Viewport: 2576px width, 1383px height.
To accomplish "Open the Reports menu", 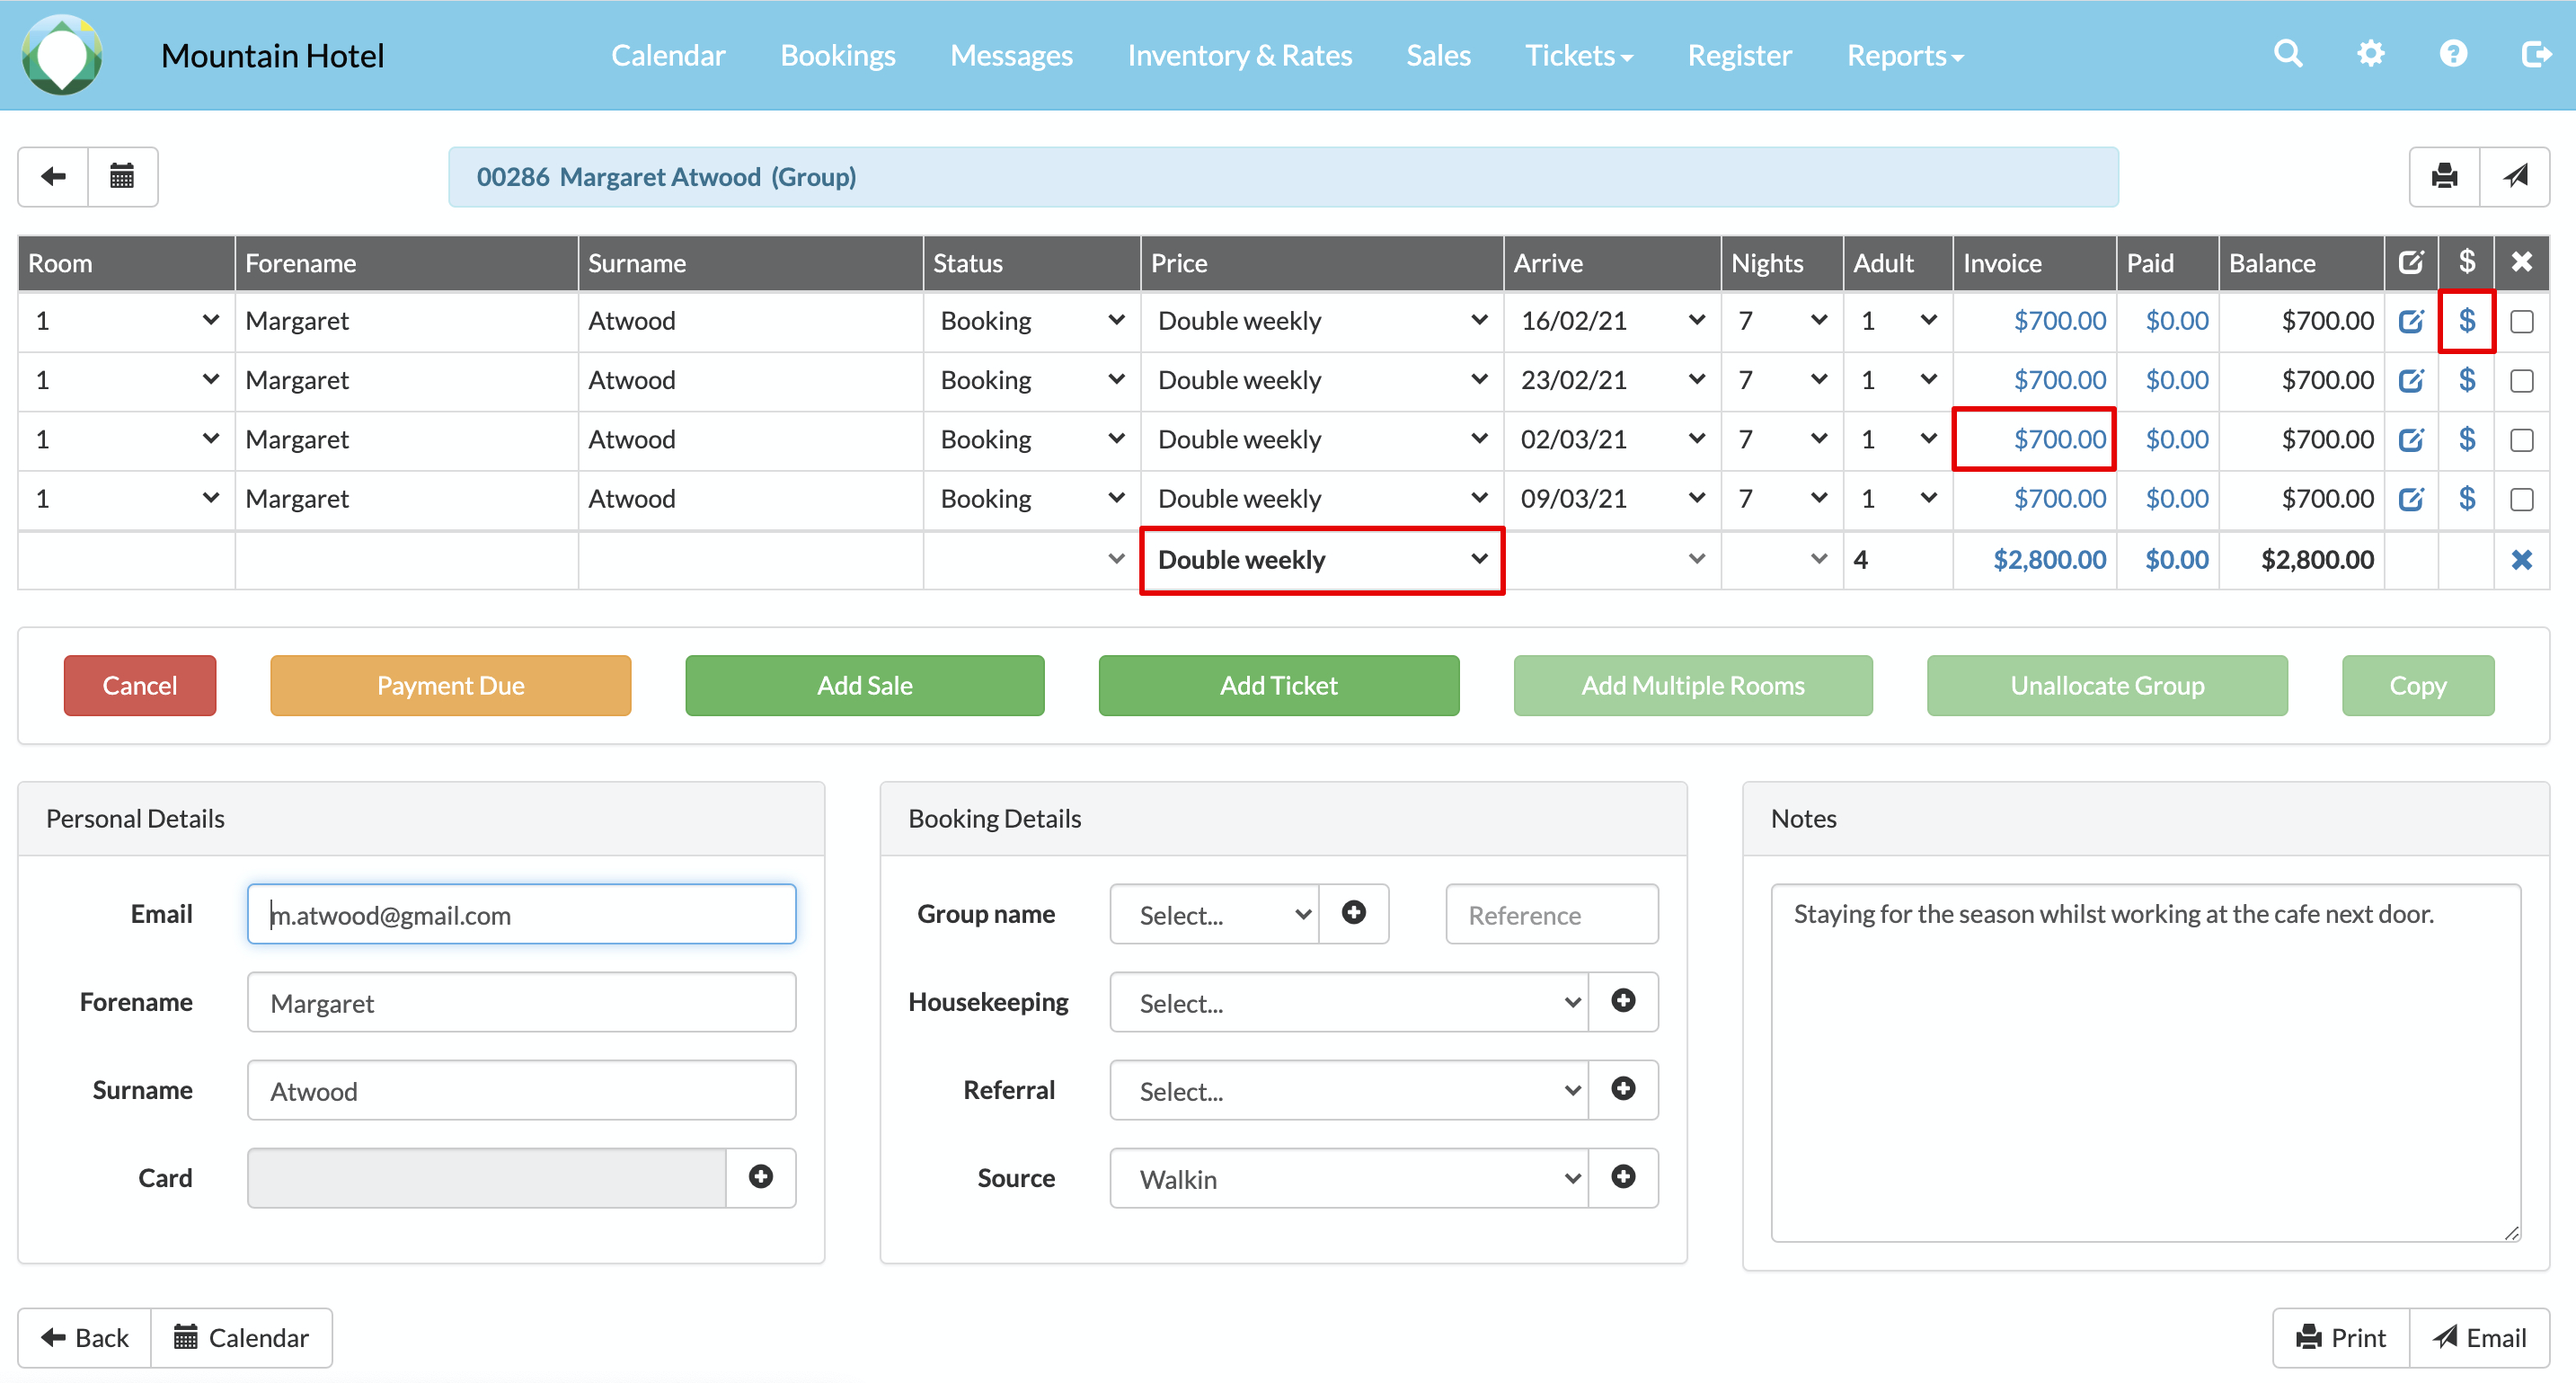I will [x=1904, y=56].
